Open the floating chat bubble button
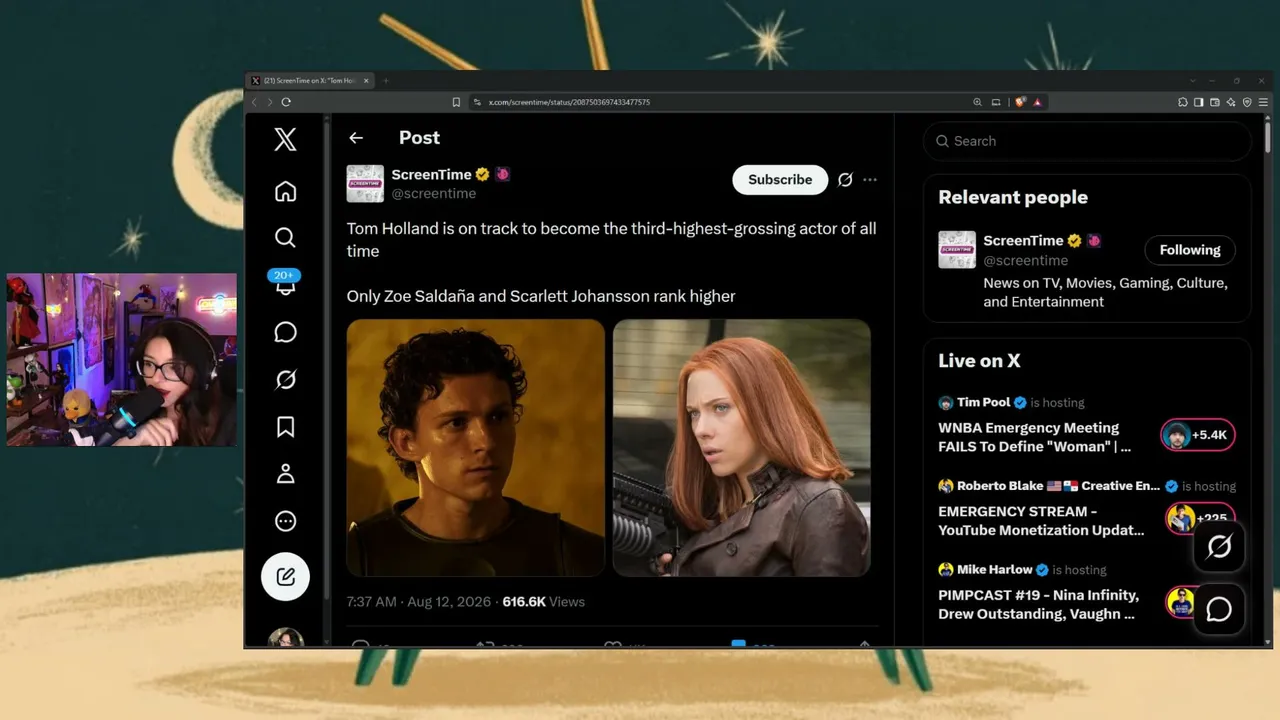1280x720 pixels. (1219, 609)
